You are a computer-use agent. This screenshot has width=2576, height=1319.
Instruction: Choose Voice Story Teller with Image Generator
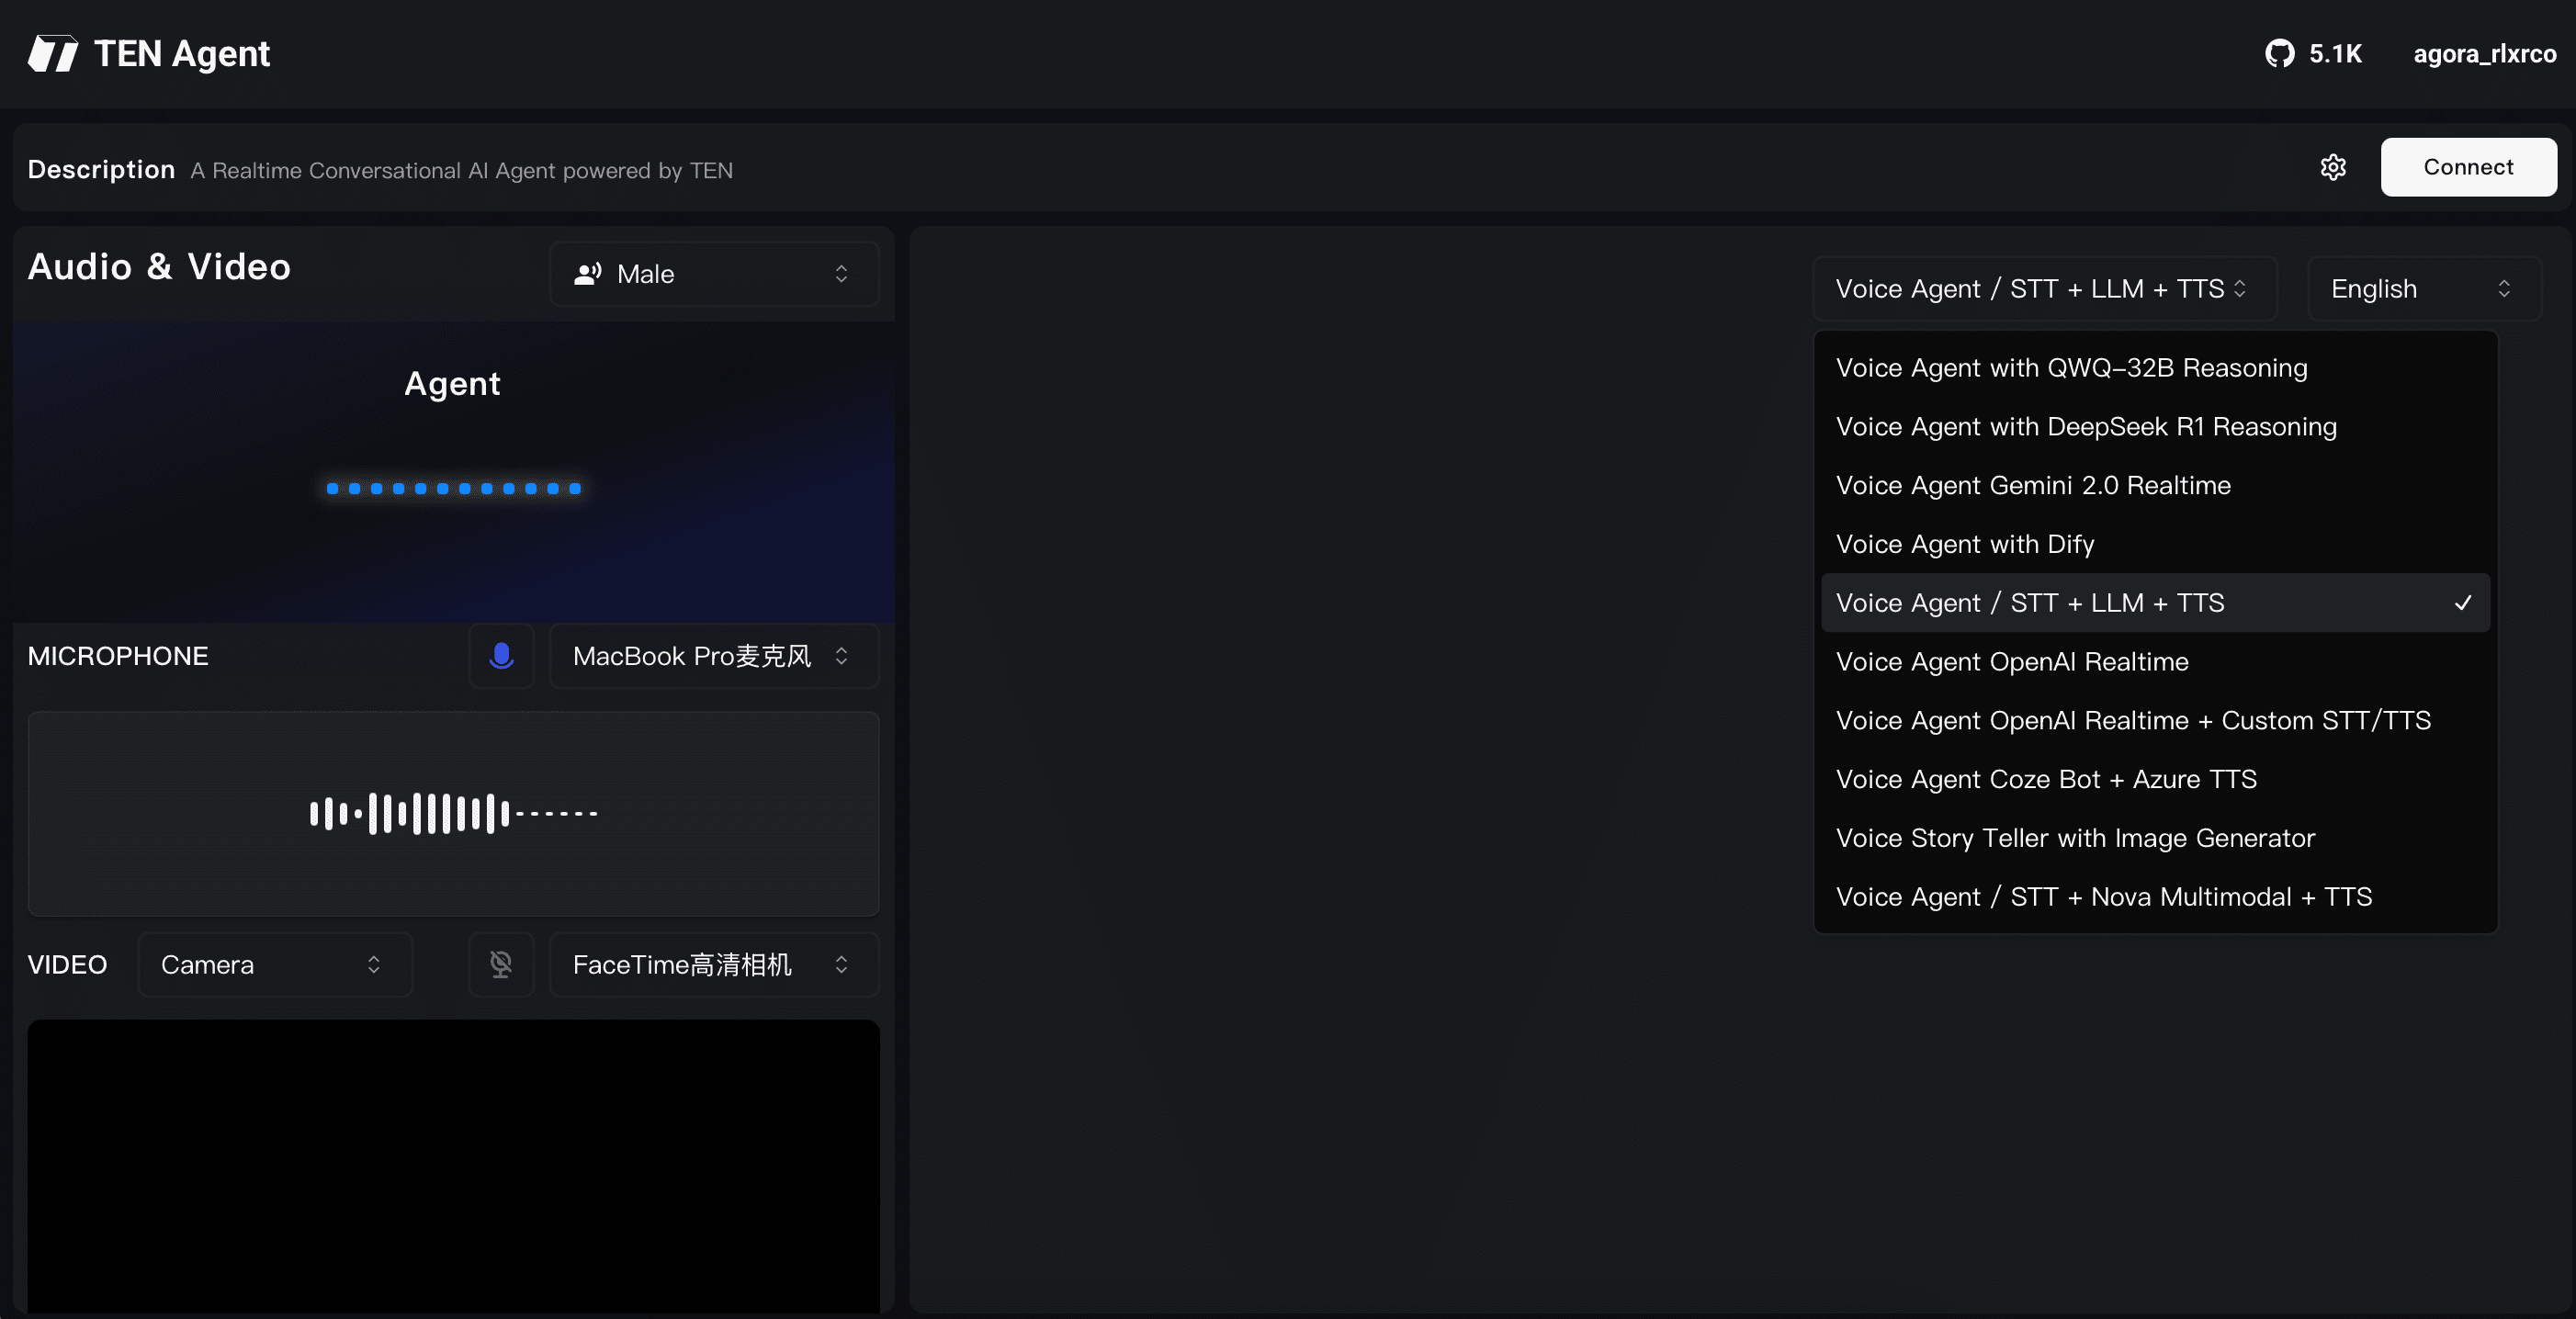(2155, 838)
